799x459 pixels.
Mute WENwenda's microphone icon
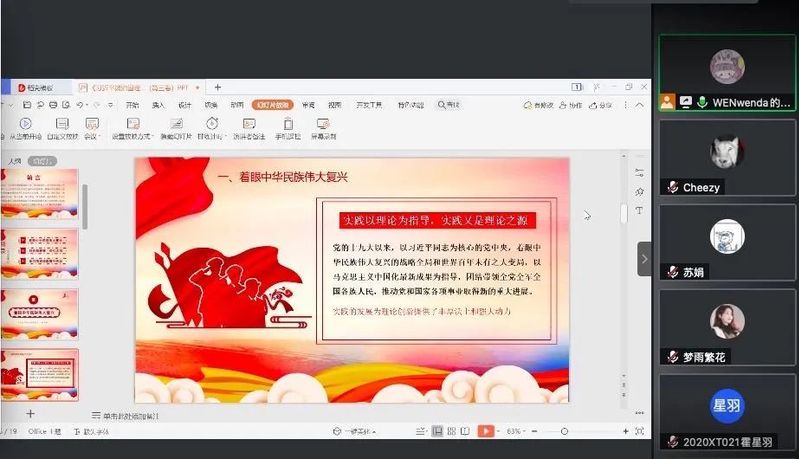[x=703, y=102]
